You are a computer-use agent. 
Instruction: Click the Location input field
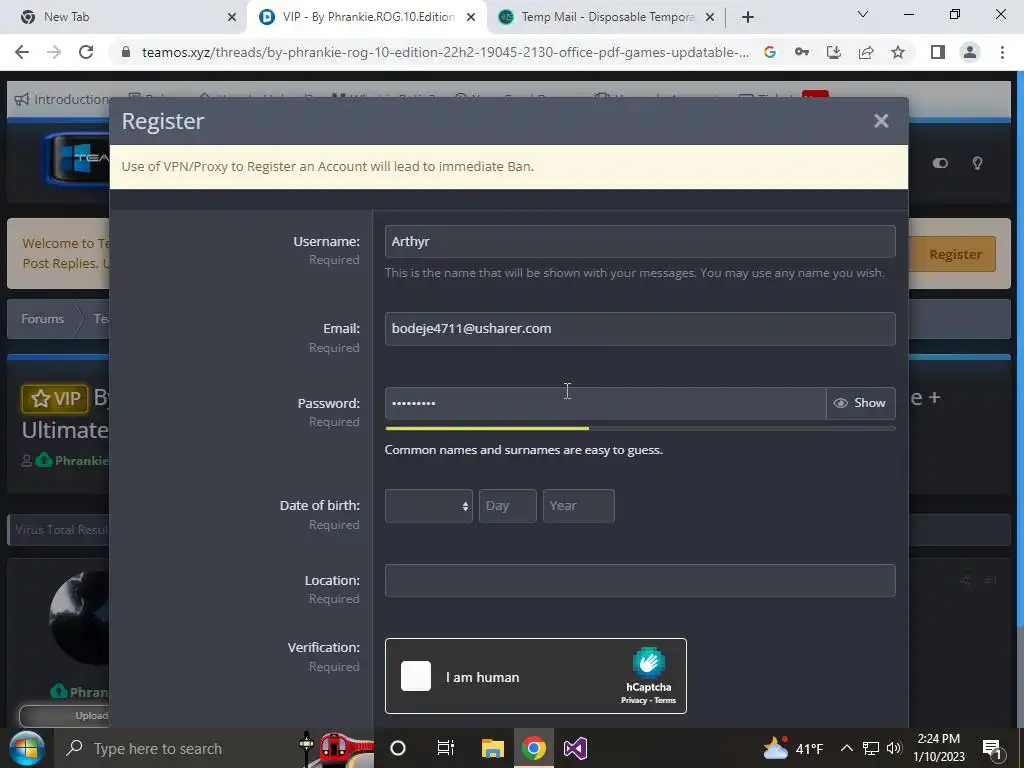point(640,581)
